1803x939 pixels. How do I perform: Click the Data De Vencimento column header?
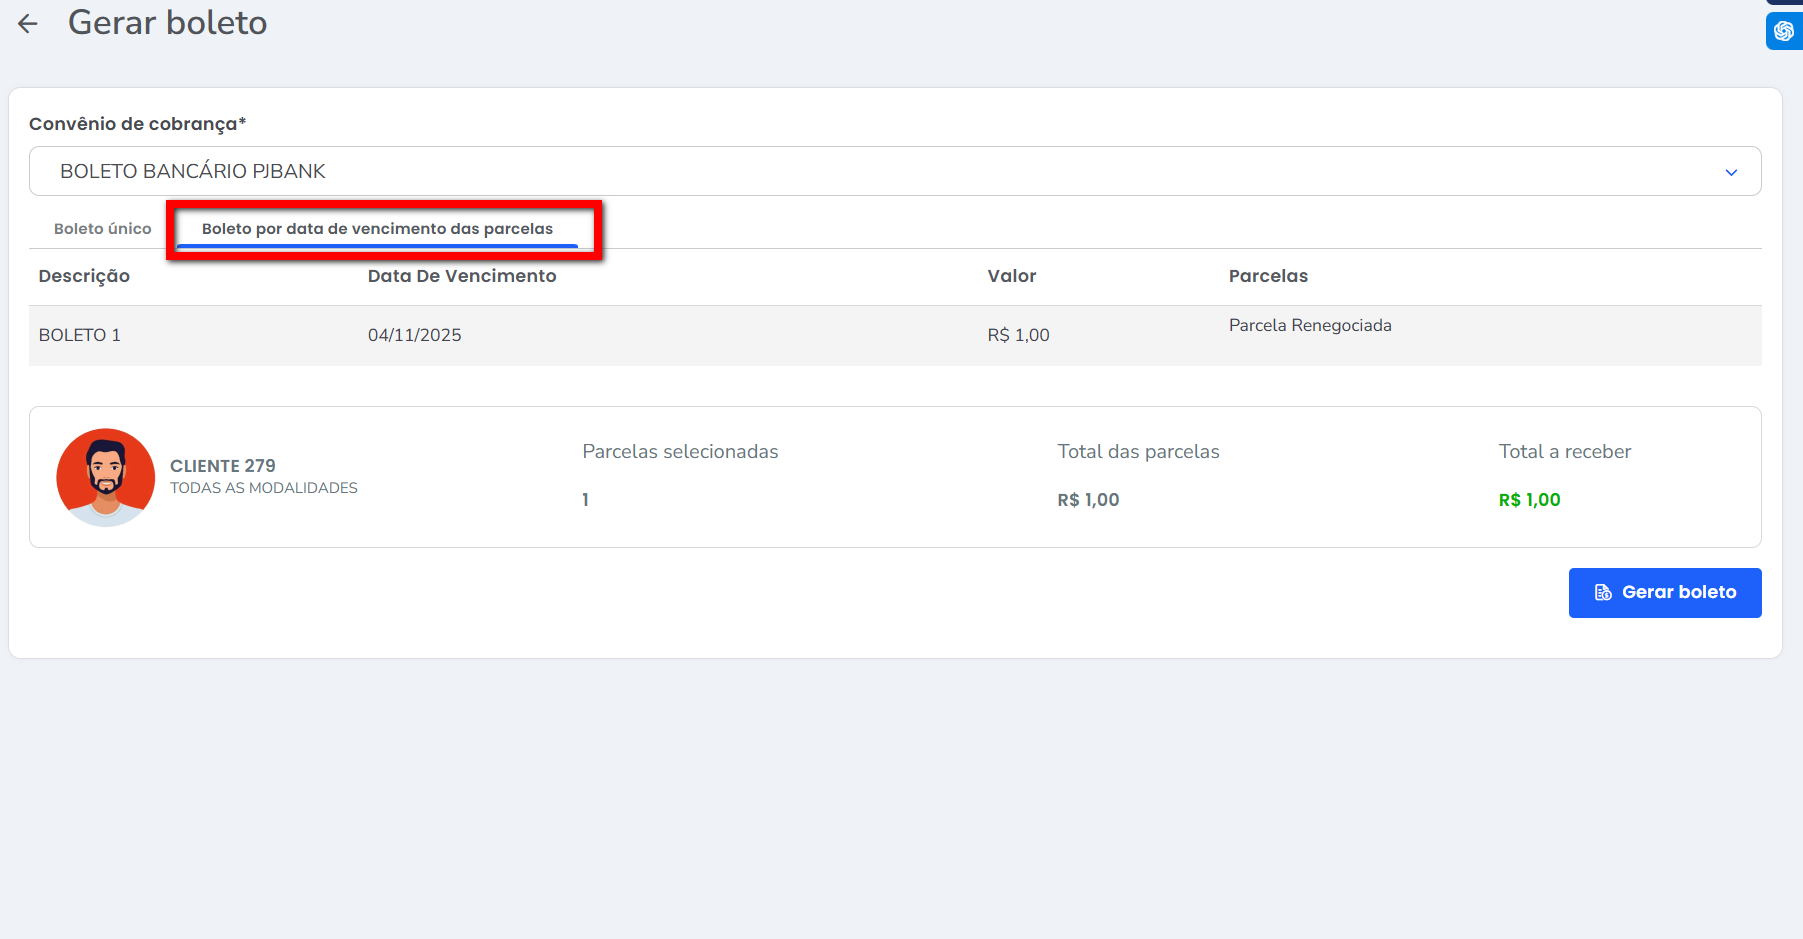tap(462, 276)
